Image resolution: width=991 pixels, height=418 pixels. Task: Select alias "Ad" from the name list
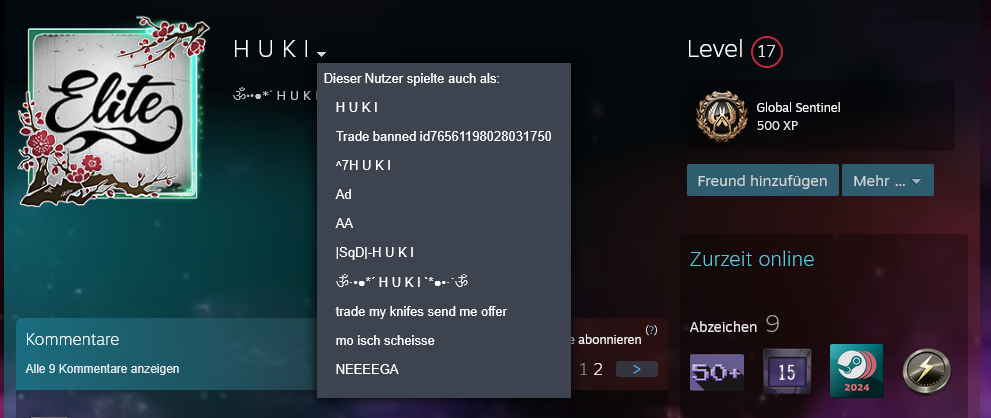pyautogui.click(x=344, y=194)
